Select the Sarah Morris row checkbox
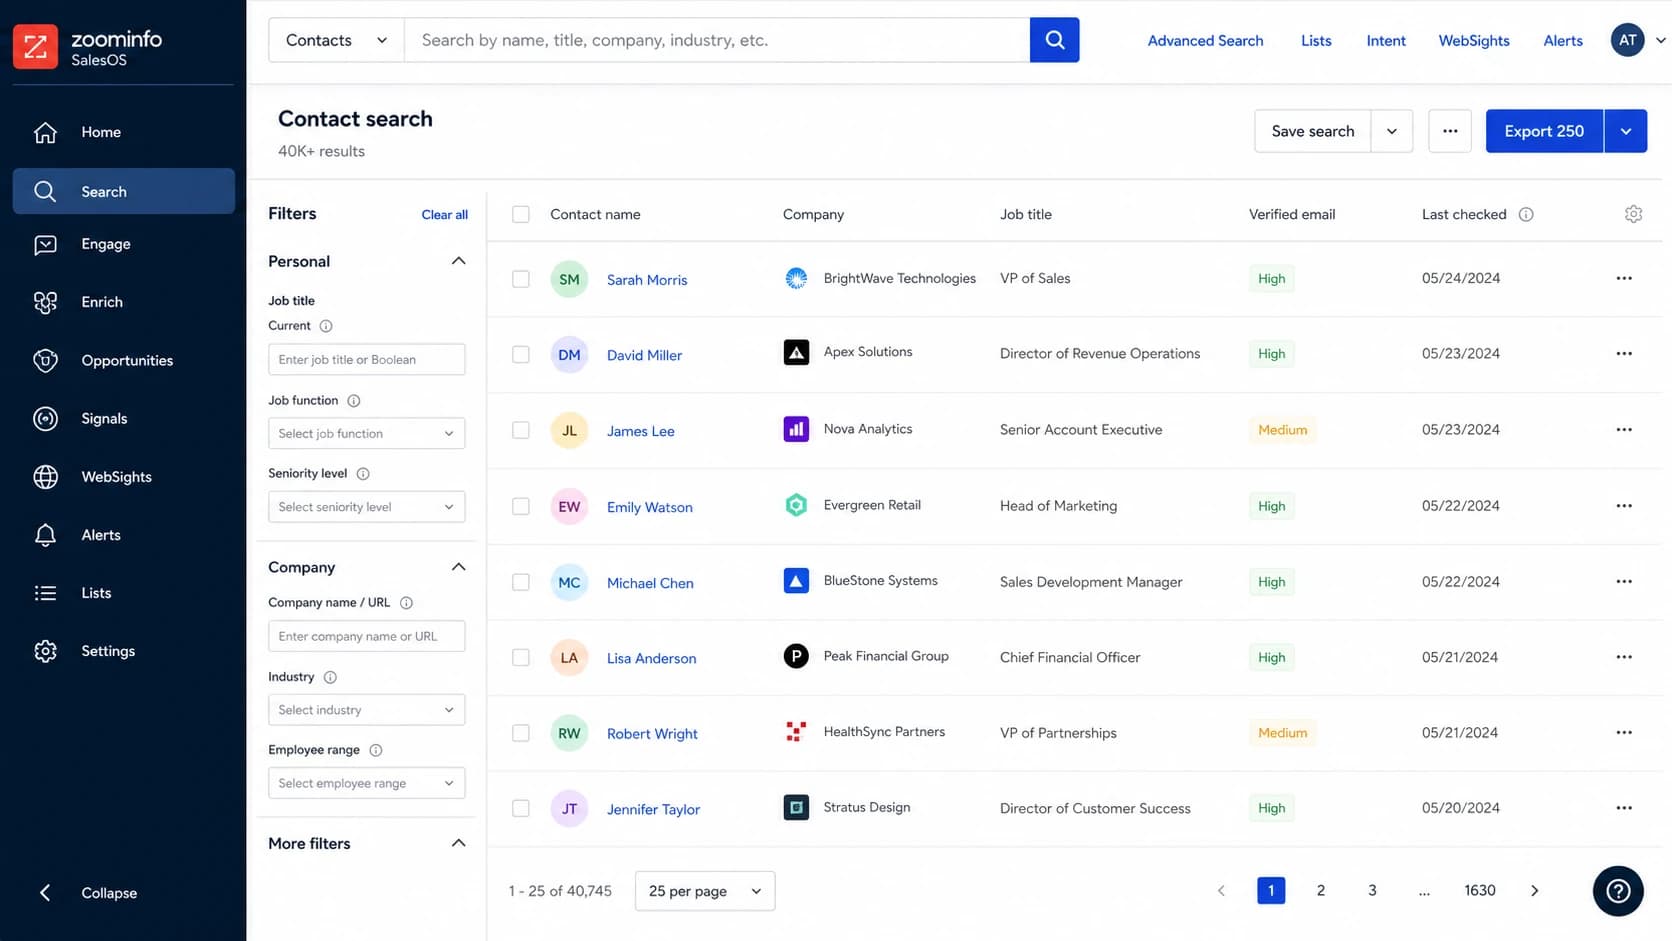The width and height of the screenshot is (1672, 941). 521,279
